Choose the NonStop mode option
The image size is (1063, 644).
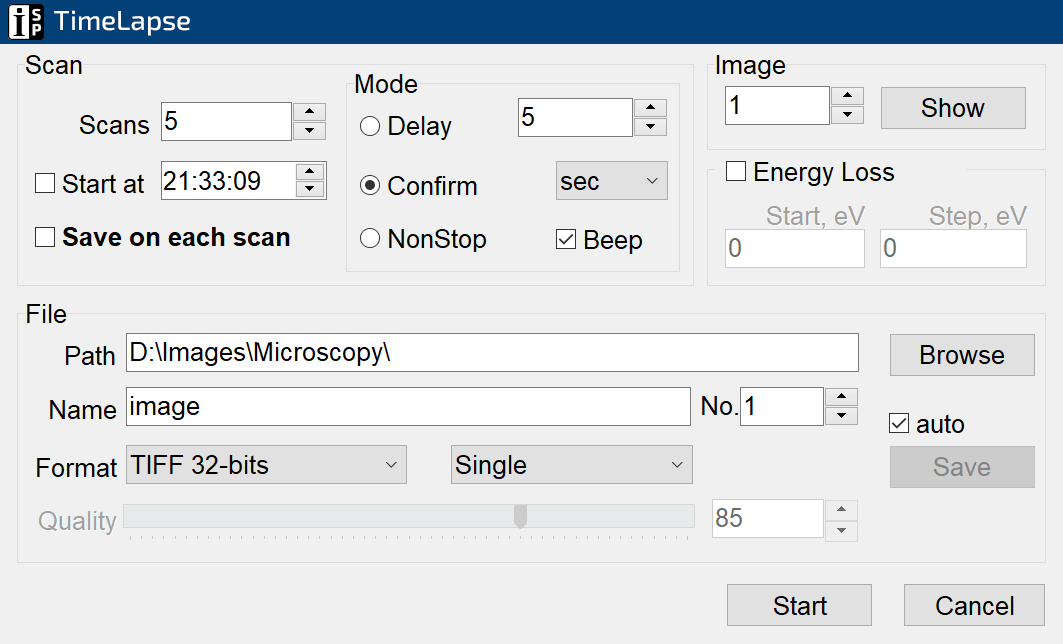[370, 239]
